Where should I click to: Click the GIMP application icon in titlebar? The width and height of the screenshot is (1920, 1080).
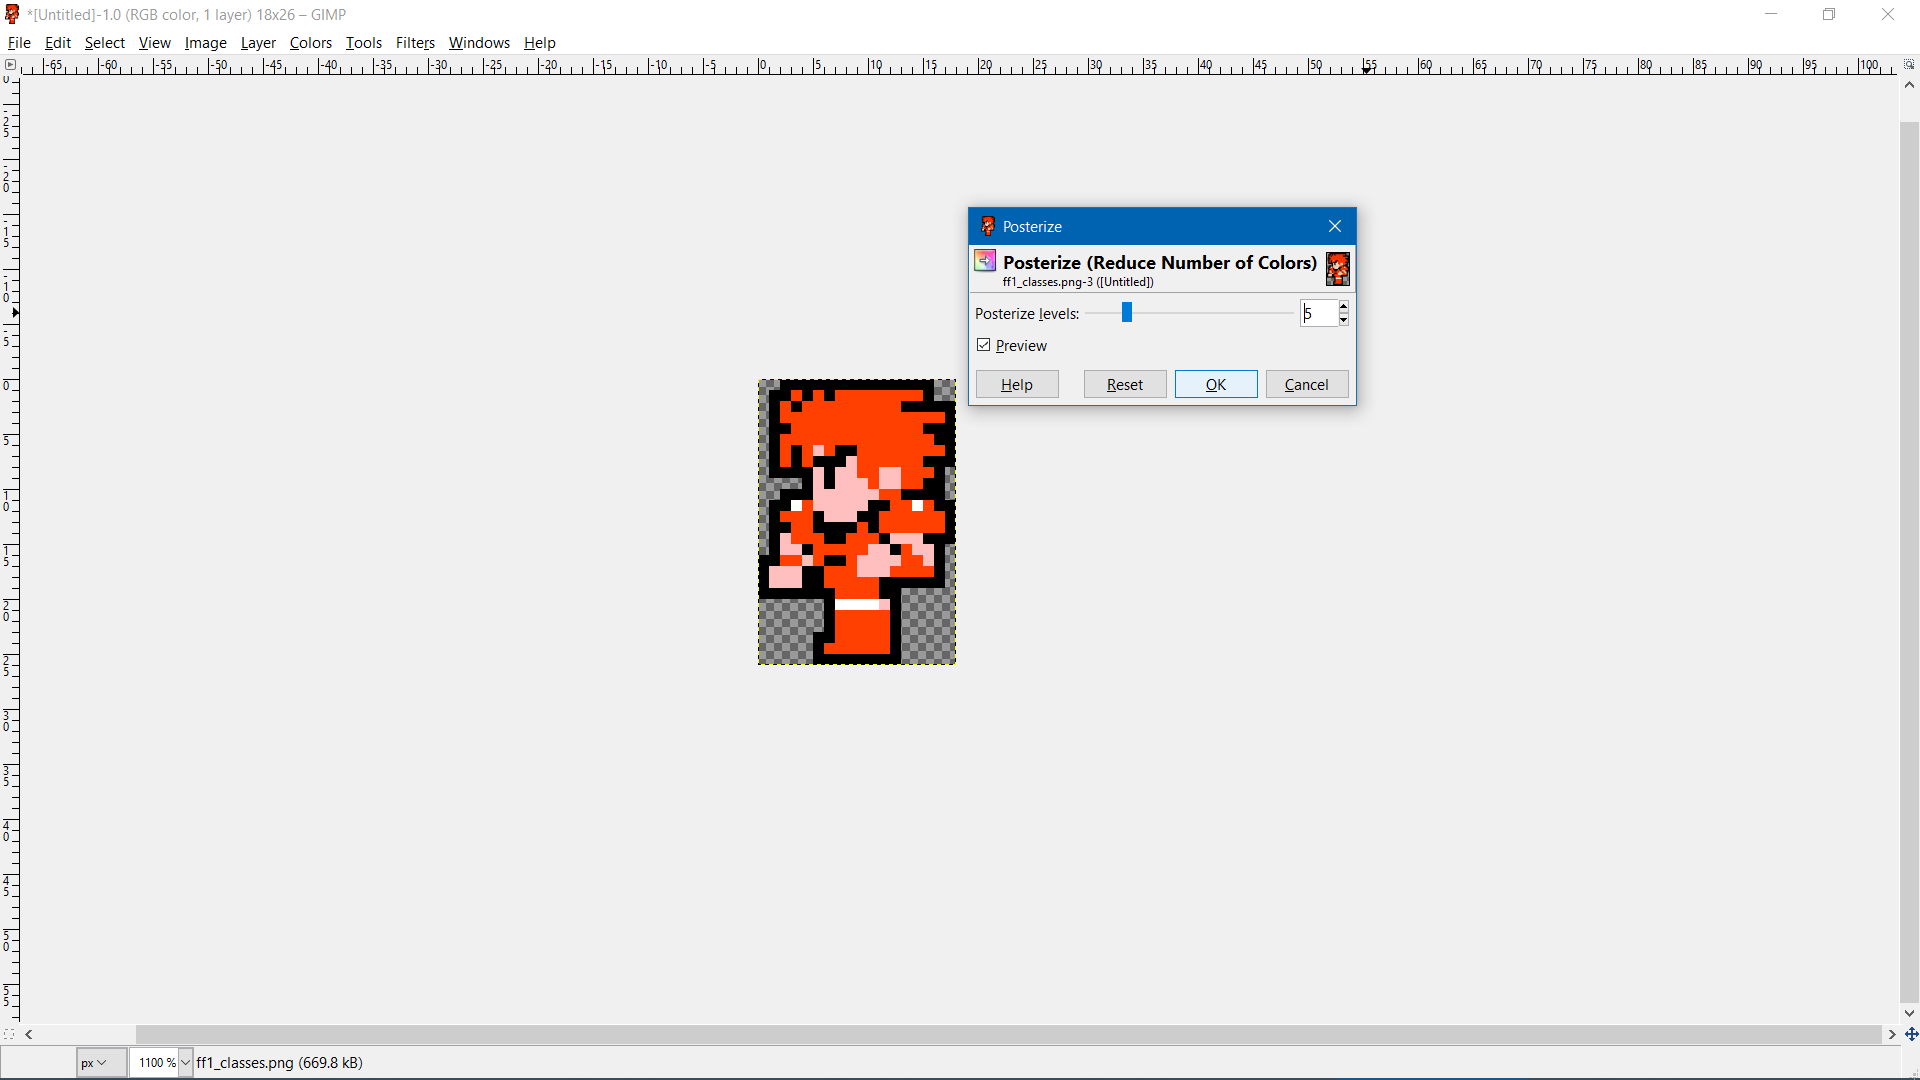tap(12, 15)
